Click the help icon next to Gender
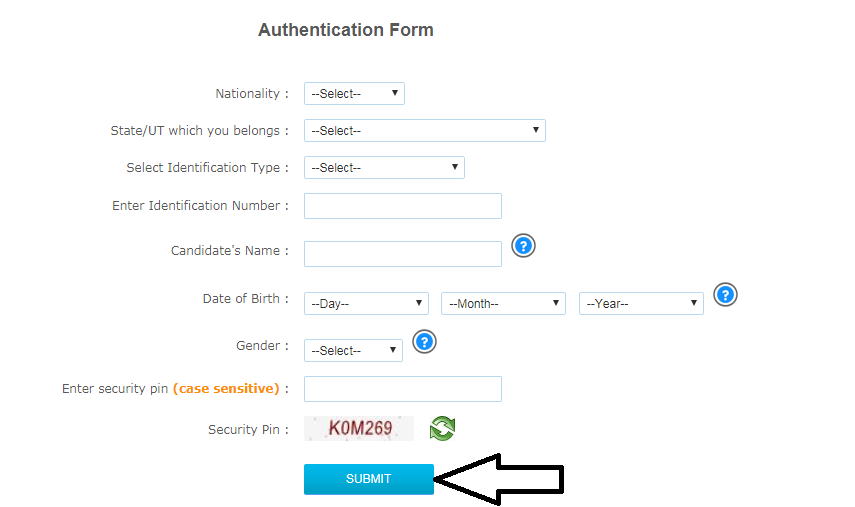Viewport: 855px width, 507px height. coord(424,342)
